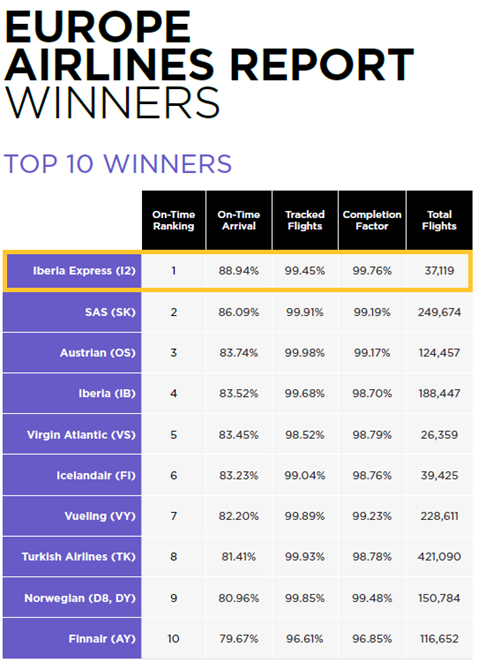478x662 pixels.
Task: Select the 421,090 total flights cell
Action: (x=440, y=556)
